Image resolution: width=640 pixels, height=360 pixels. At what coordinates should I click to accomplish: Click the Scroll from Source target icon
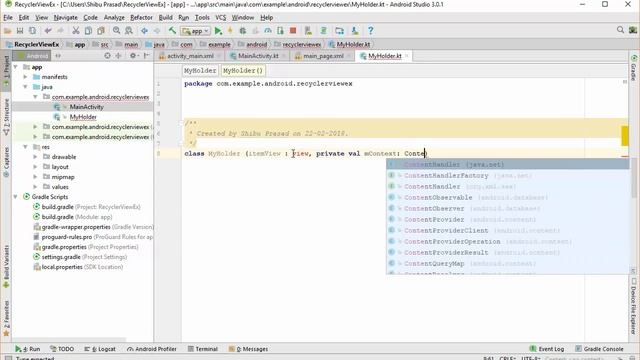click(x=107, y=56)
